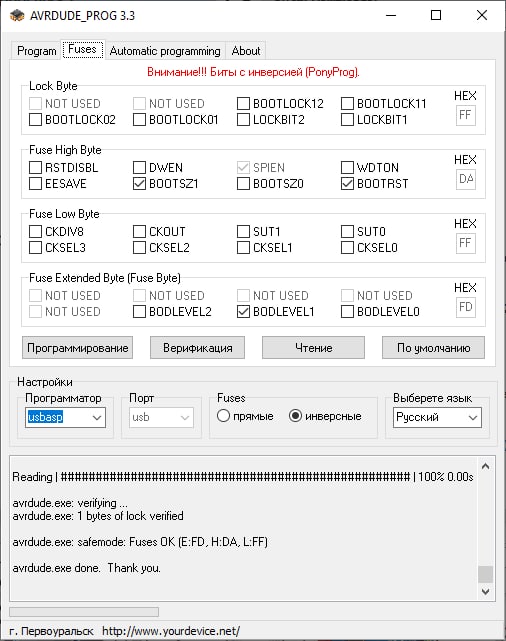Maximize the AVRDUDE_PROG window

point(436,16)
